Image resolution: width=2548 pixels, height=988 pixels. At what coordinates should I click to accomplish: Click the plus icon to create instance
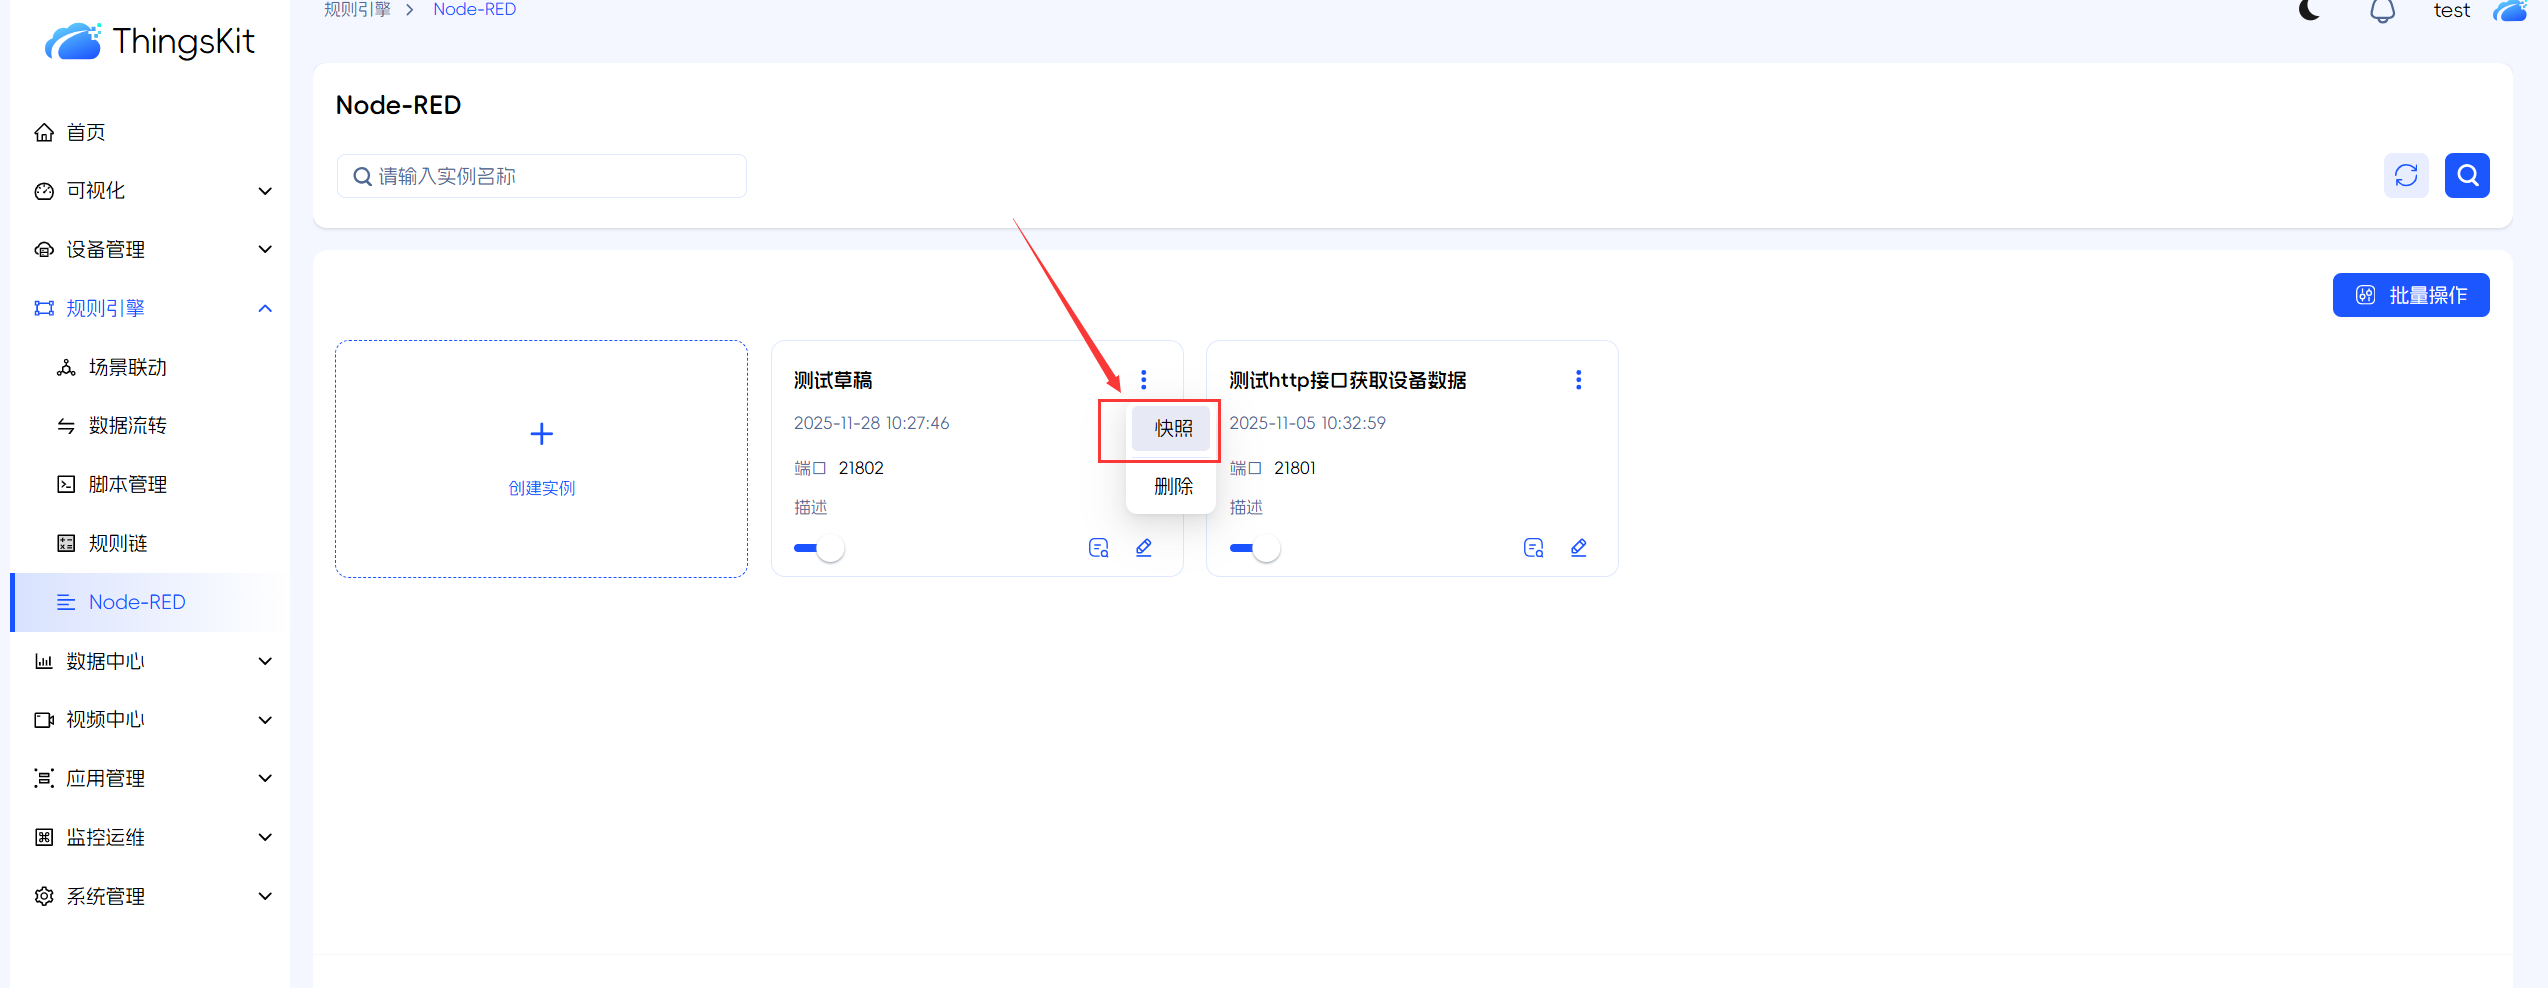[541, 434]
